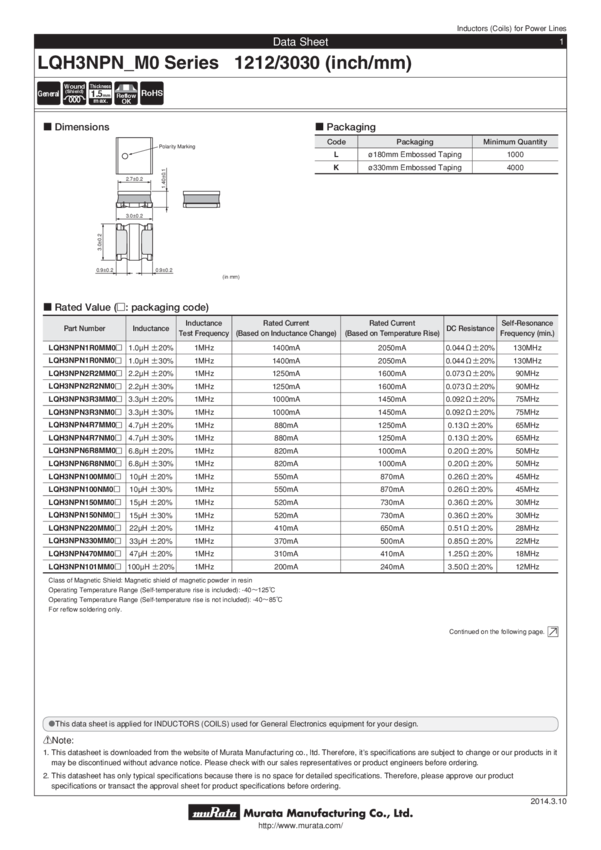
Task: Click the Thickness 1.5mm max badge
Action: [x=100, y=93]
